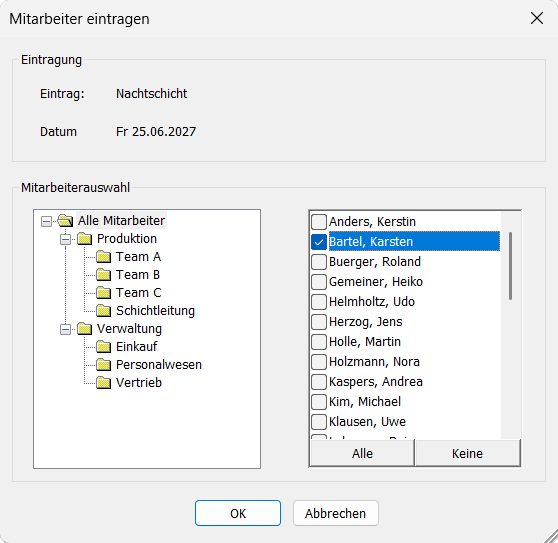Select the Produktion tree label
The height and width of the screenshot is (543, 558).
click(x=127, y=239)
